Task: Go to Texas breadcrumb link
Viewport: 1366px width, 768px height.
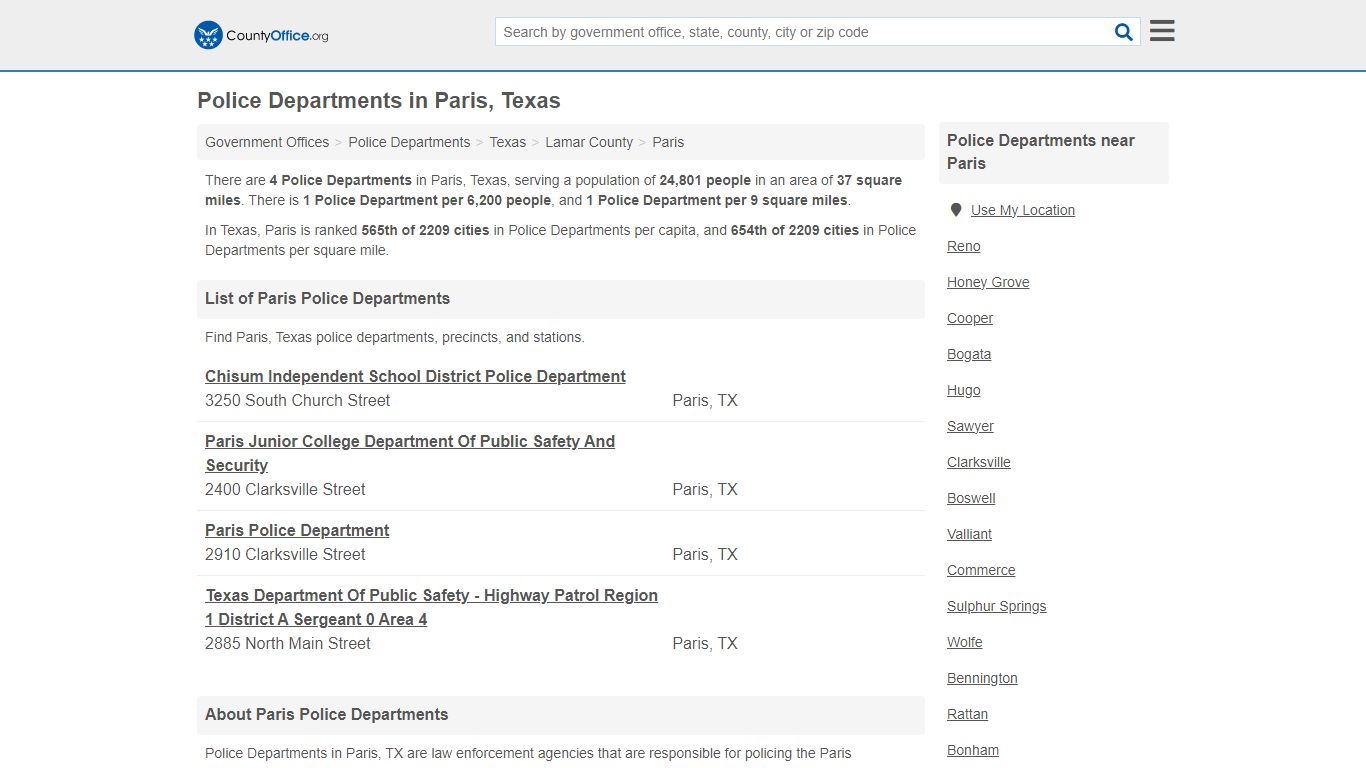Action: (x=508, y=142)
